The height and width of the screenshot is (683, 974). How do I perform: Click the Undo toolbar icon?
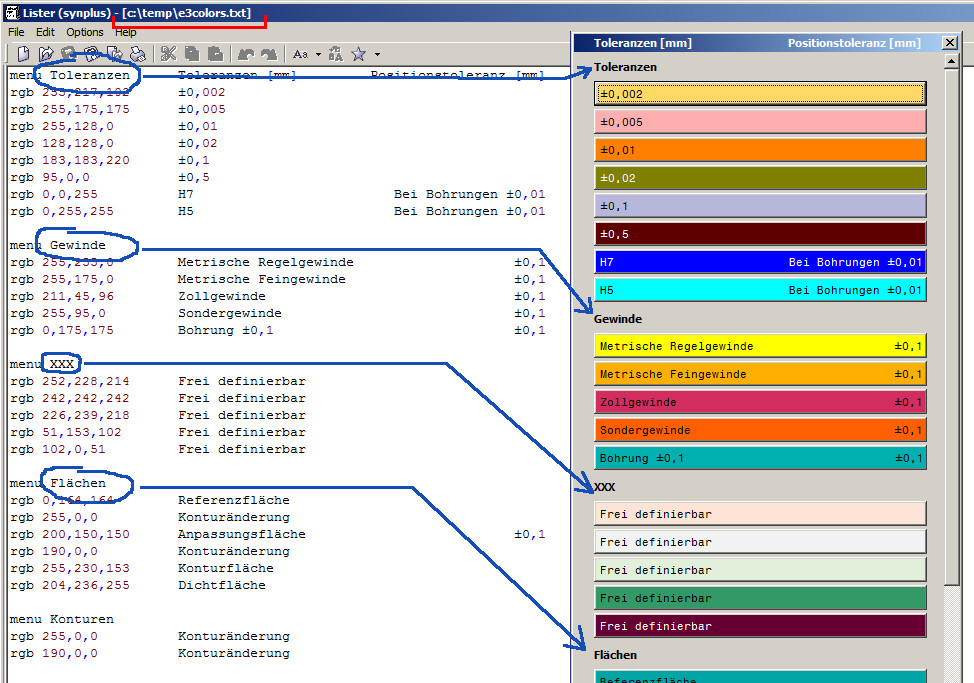click(246, 54)
